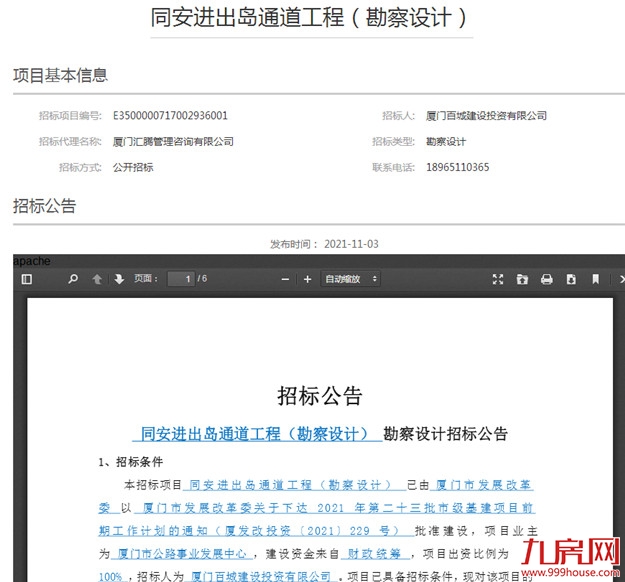Select the 勘察设计 tender type value
This screenshot has width=625, height=582.
(446, 142)
